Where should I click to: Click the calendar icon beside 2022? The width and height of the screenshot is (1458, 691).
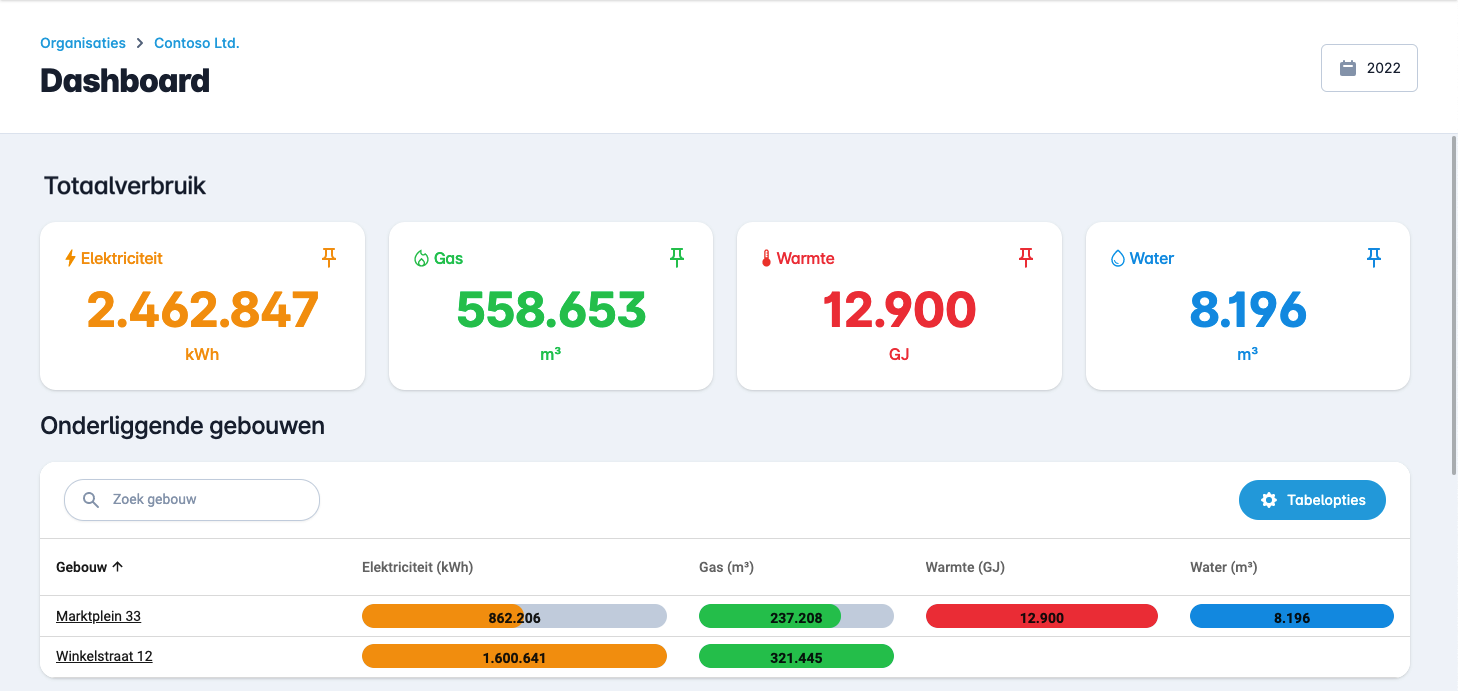(x=1348, y=68)
